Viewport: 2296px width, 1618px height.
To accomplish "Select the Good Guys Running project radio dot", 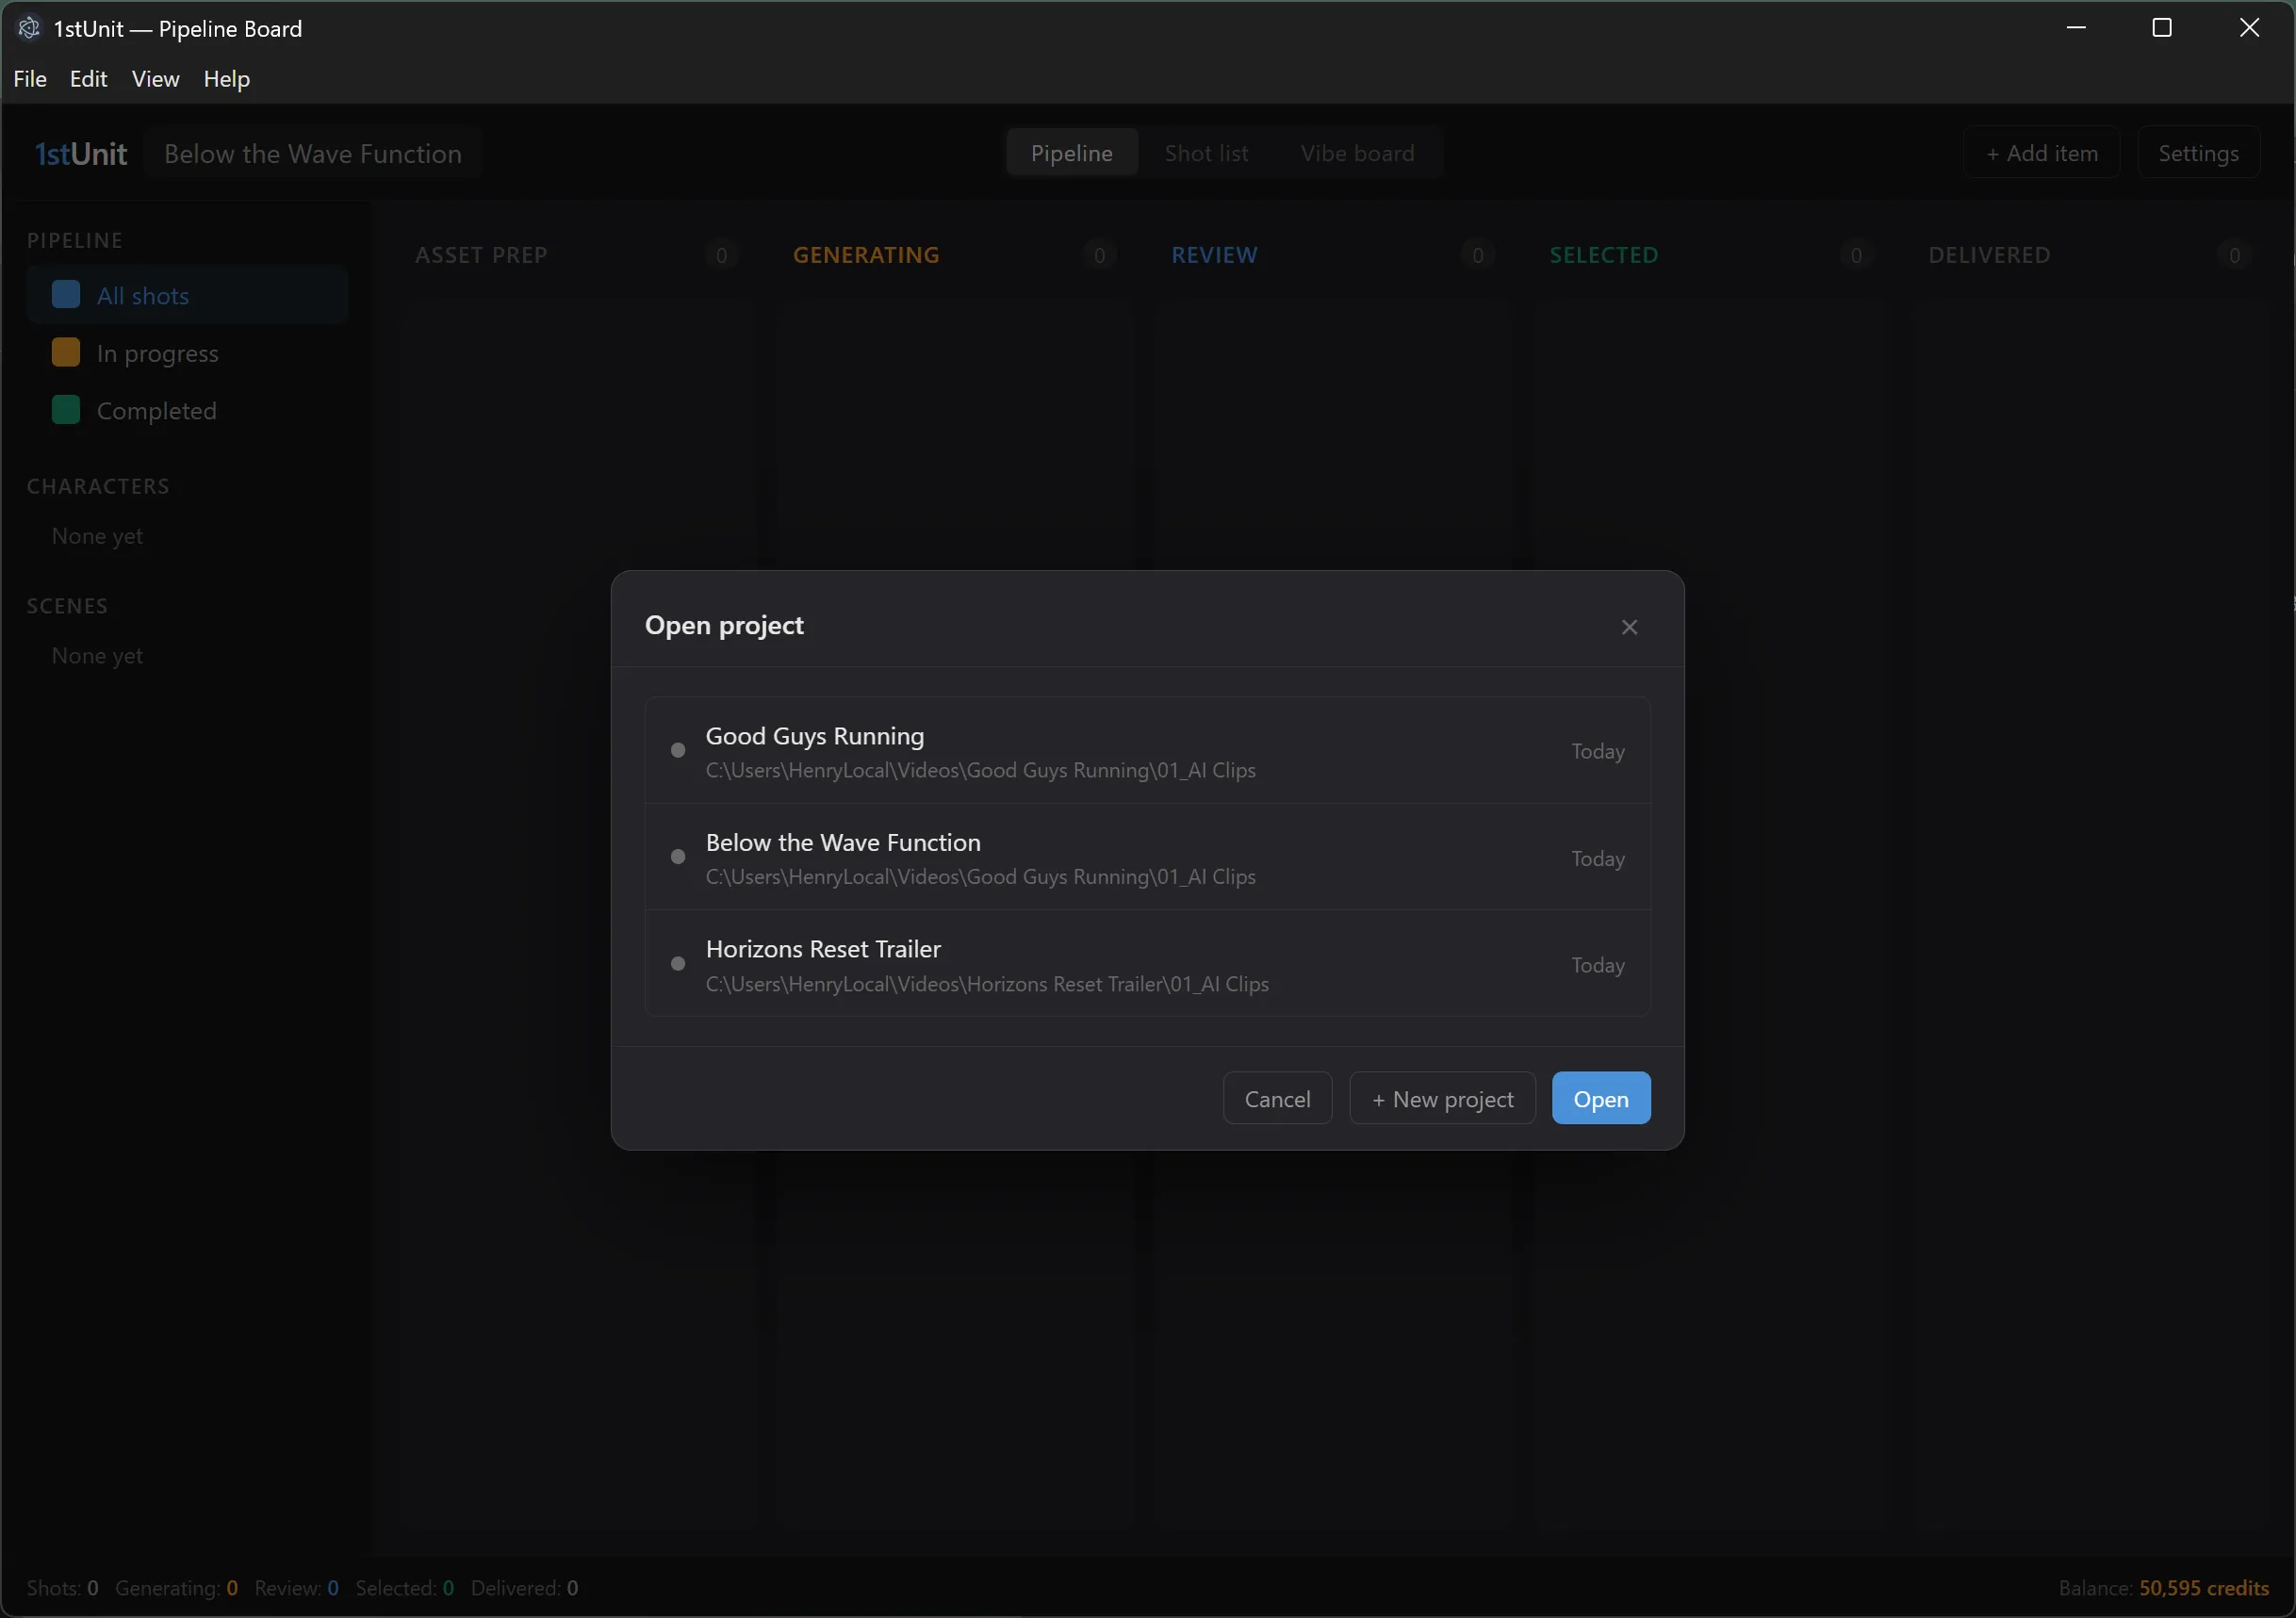I will coord(678,750).
